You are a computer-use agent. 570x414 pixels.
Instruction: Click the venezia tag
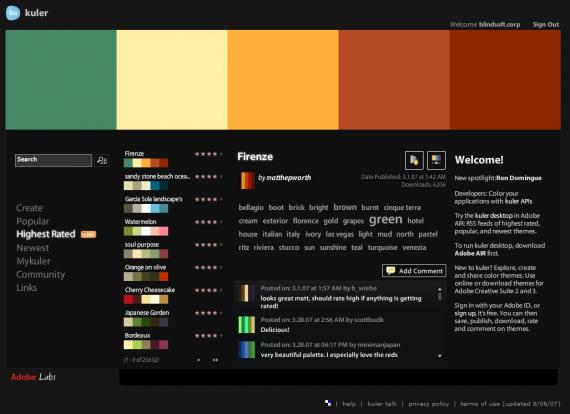(x=414, y=248)
